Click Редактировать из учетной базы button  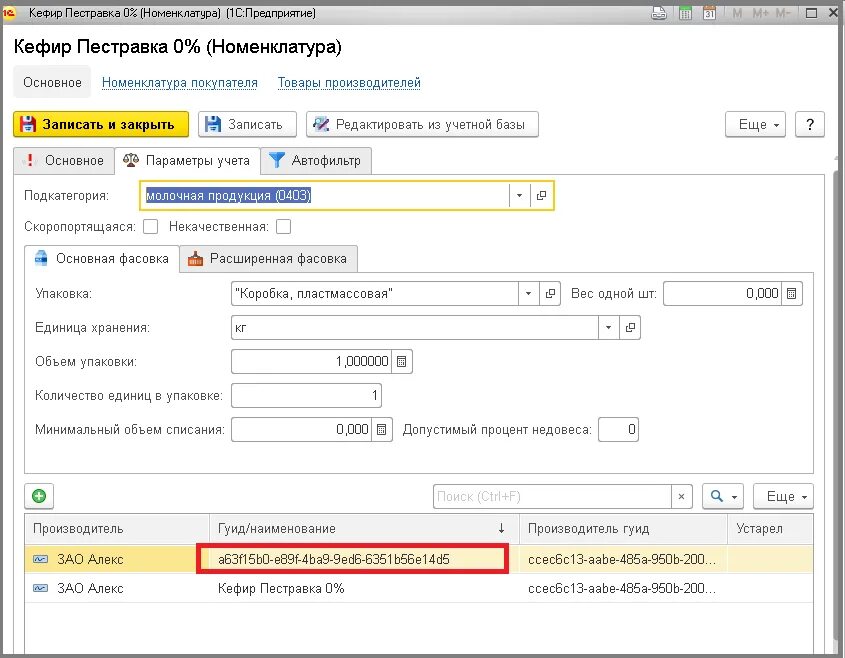click(x=422, y=124)
